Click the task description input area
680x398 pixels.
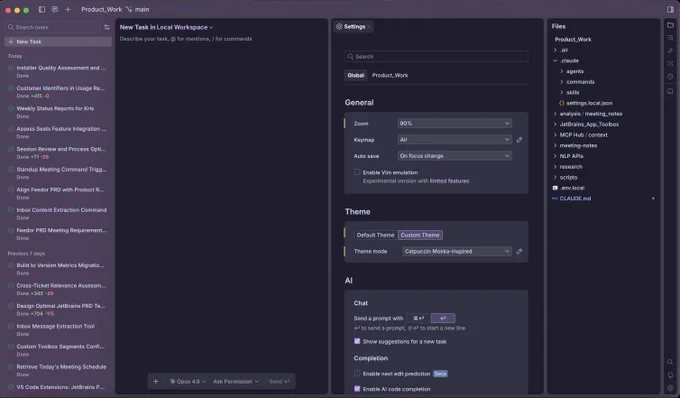click(x=221, y=39)
